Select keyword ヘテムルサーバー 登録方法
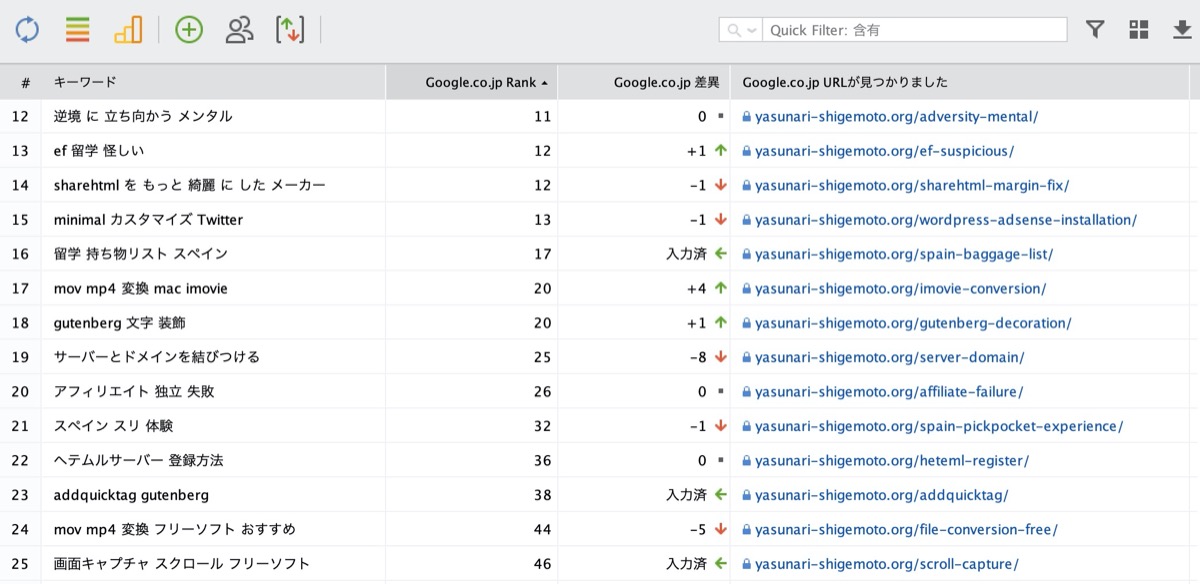The height and width of the screenshot is (584, 1200). [x=139, y=461]
